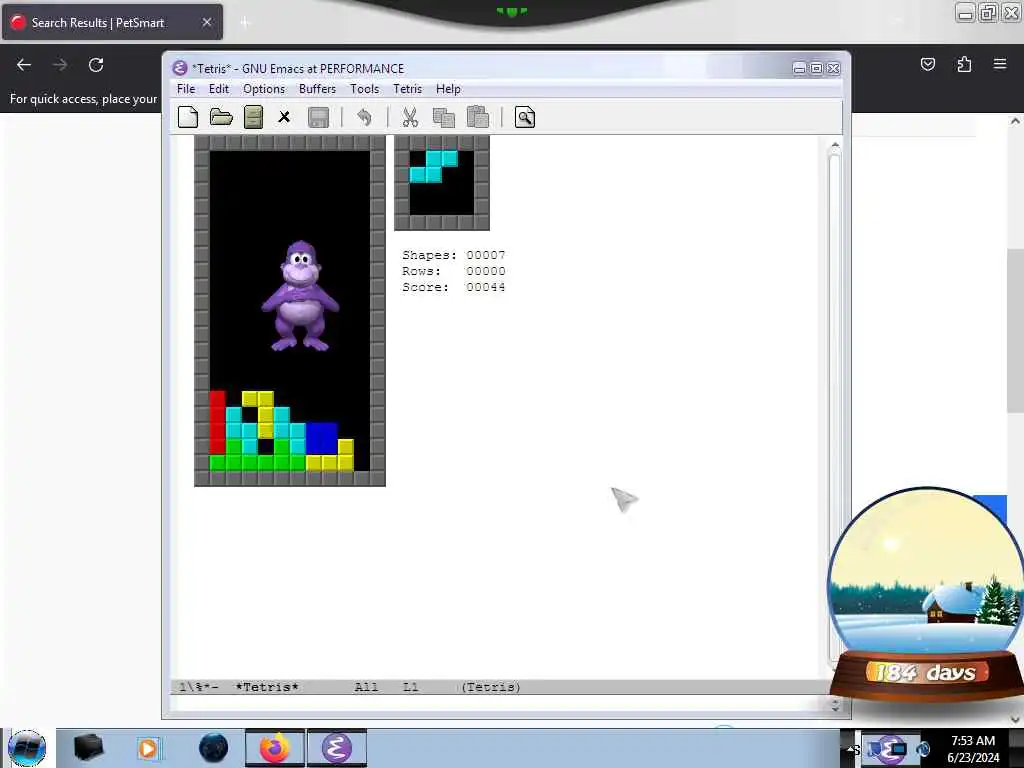Select the Search Results PetSmart tab
This screenshot has height=768, width=1024.
112,23
